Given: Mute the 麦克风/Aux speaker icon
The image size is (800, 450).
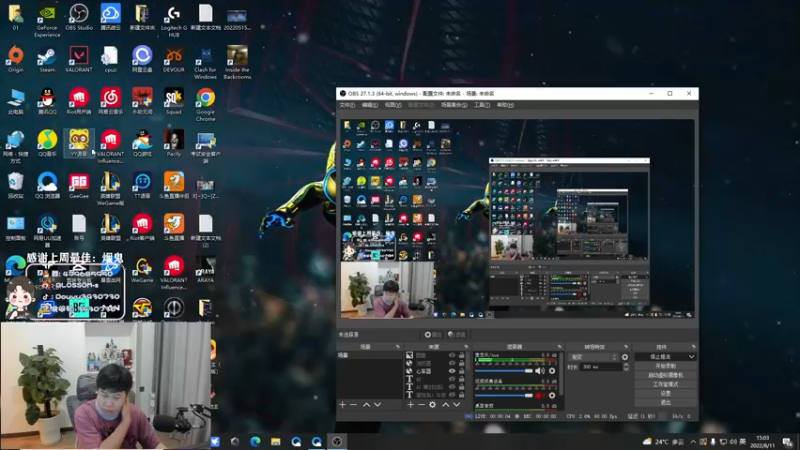Looking at the screenshot, I should (x=540, y=371).
